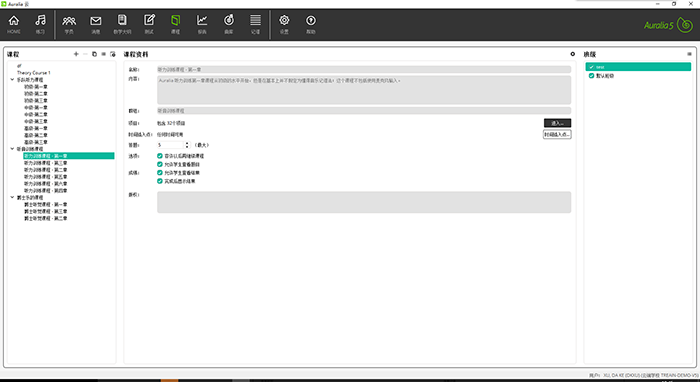
Task: Toggle the first checkbox beside 选项
Action: [160, 156]
